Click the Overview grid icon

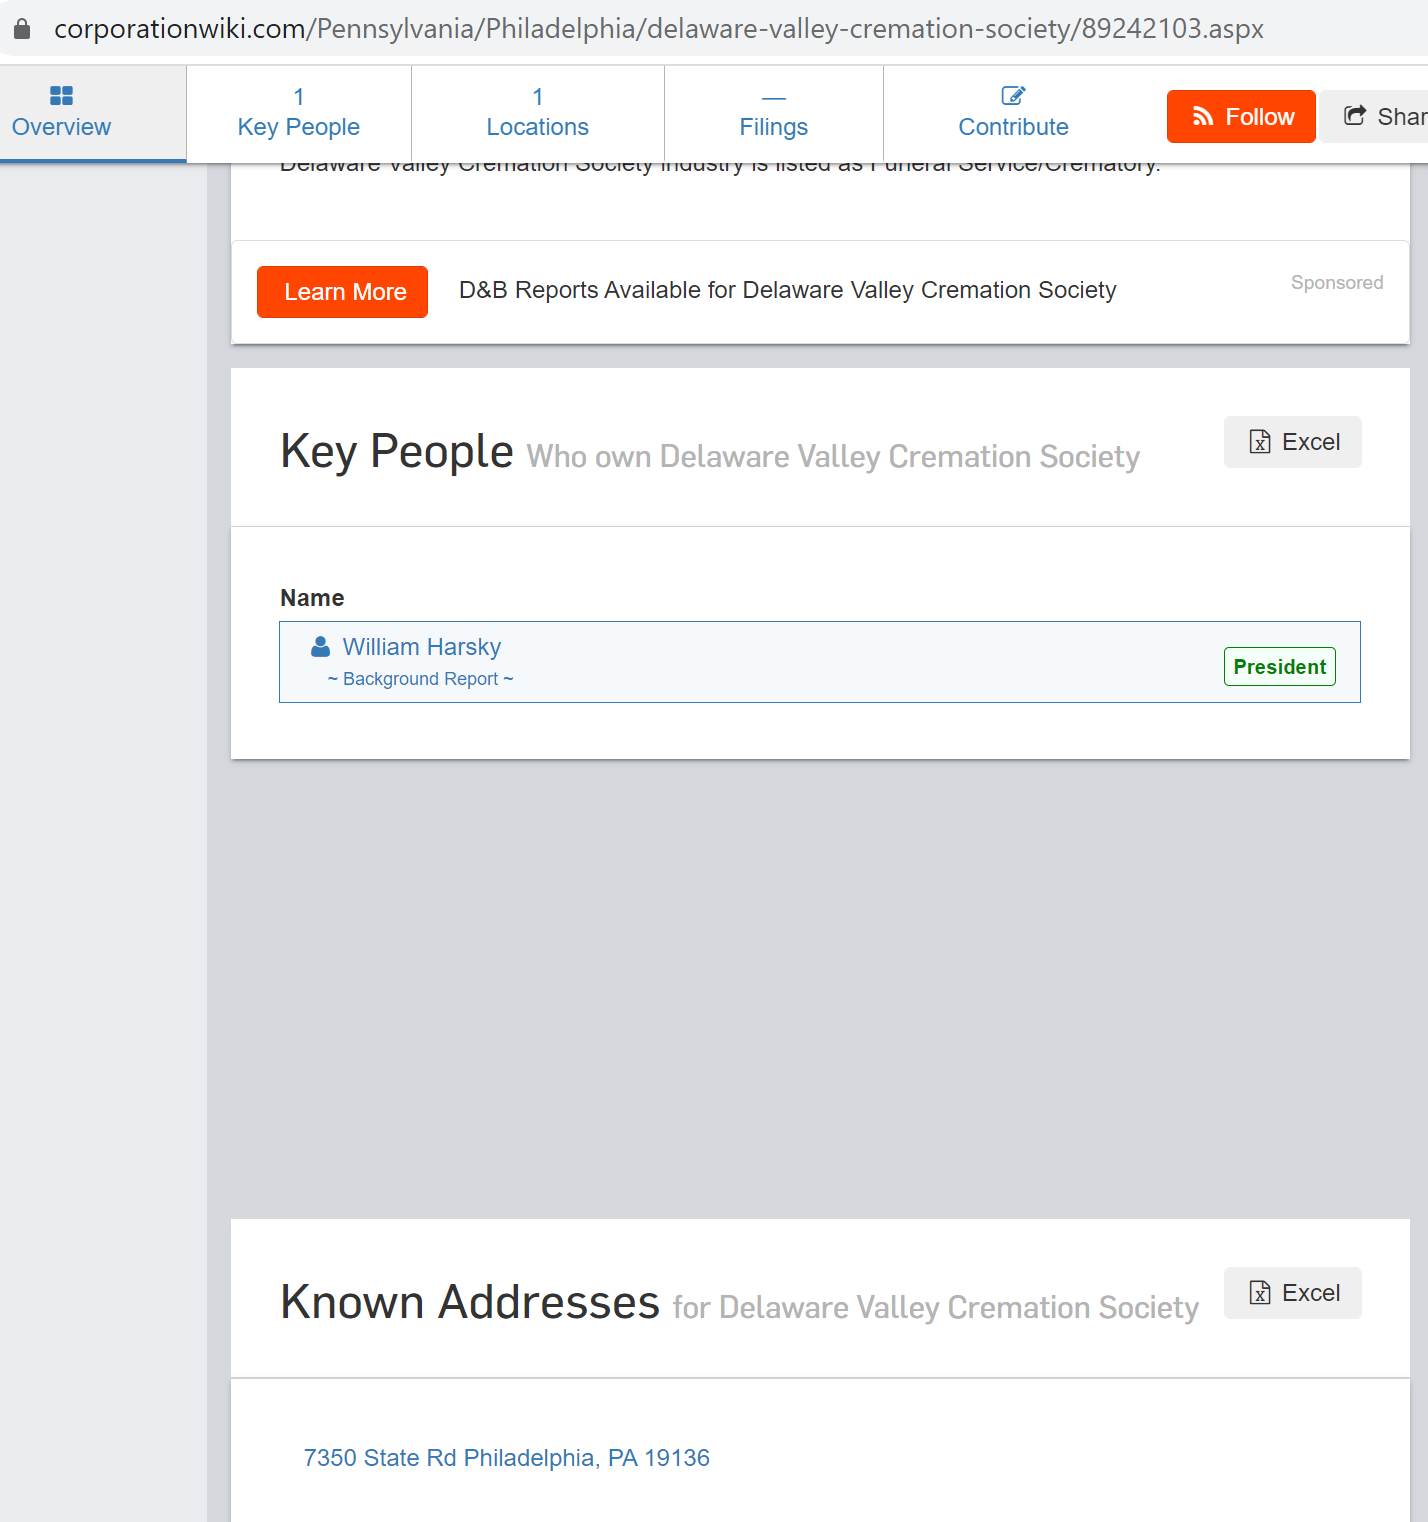61,96
